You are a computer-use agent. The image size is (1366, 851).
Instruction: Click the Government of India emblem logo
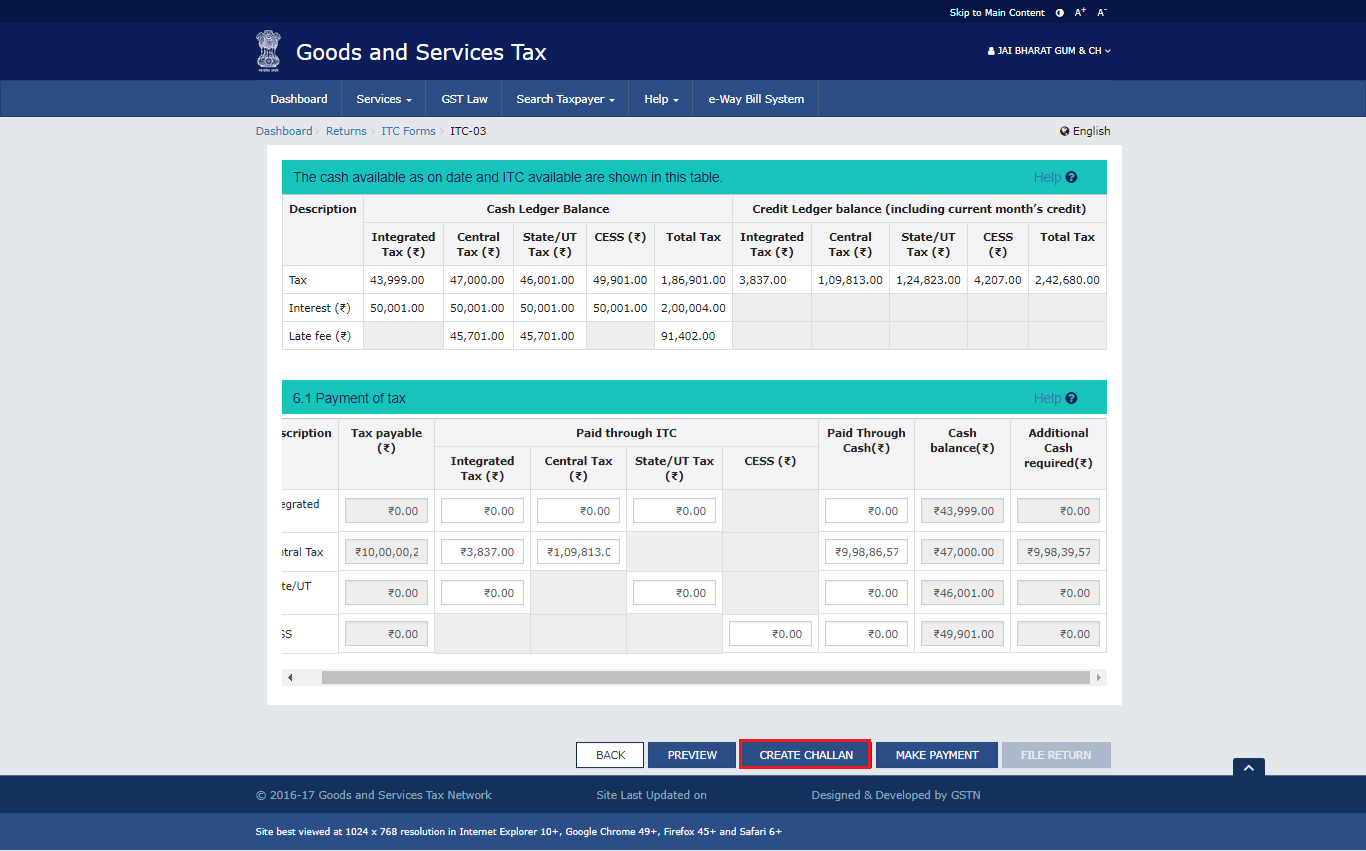pos(268,50)
